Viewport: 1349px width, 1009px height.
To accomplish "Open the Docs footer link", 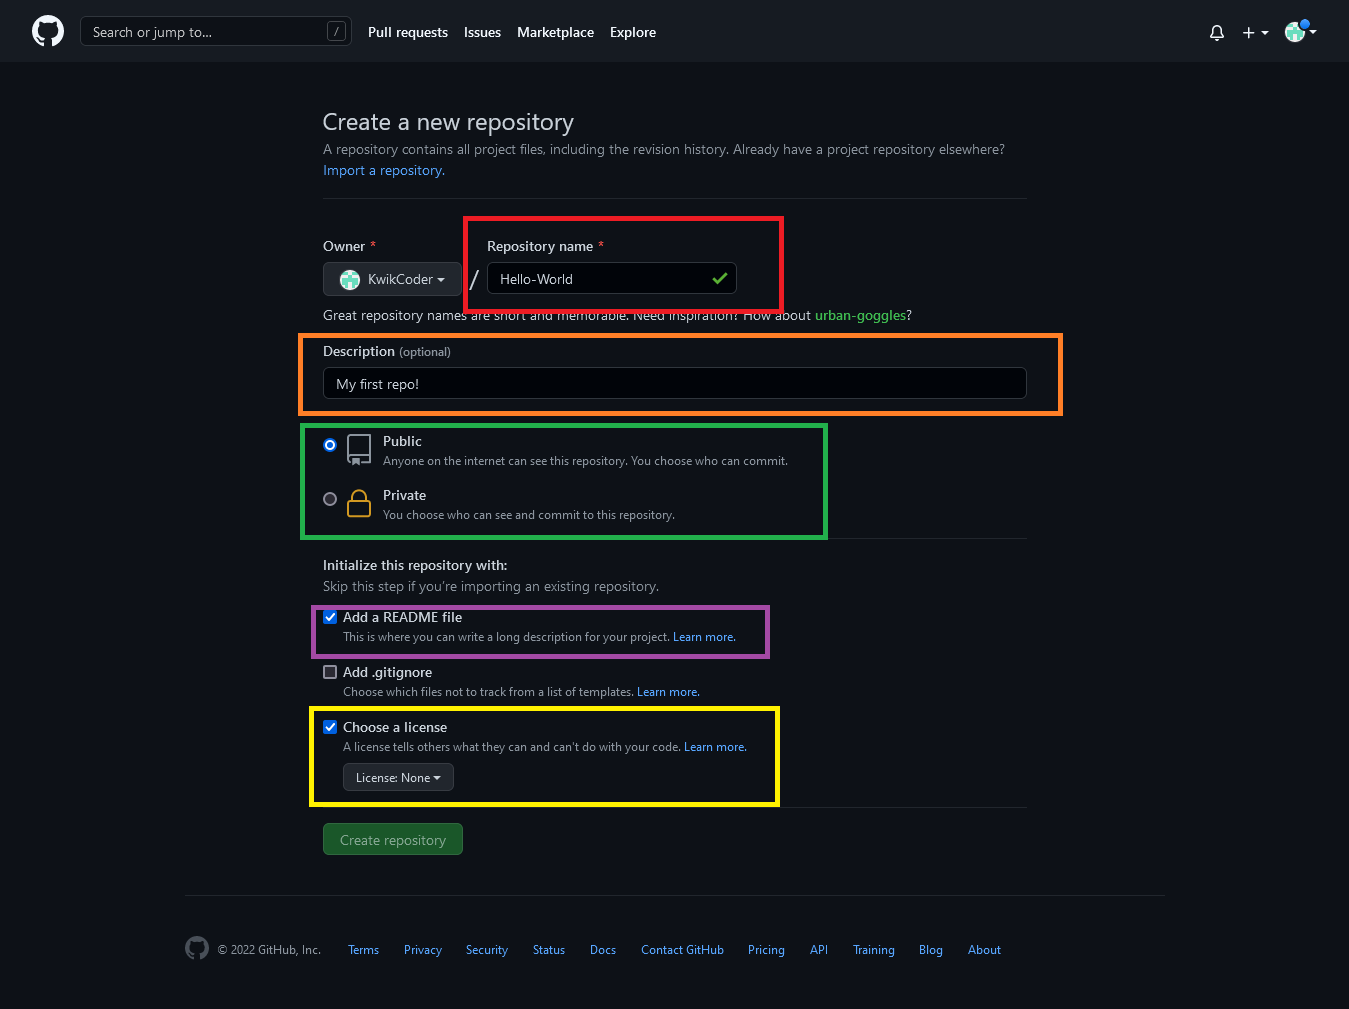I will tap(603, 950).
